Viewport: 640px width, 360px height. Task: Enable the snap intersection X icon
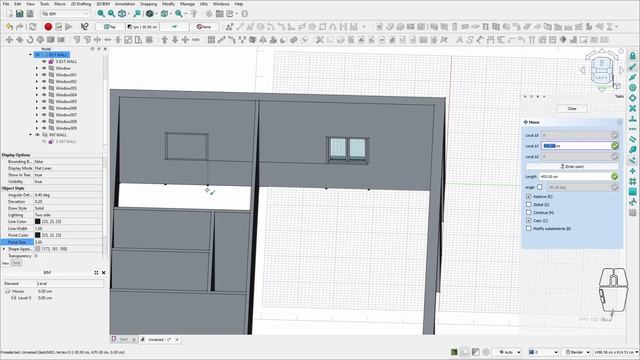632,108
